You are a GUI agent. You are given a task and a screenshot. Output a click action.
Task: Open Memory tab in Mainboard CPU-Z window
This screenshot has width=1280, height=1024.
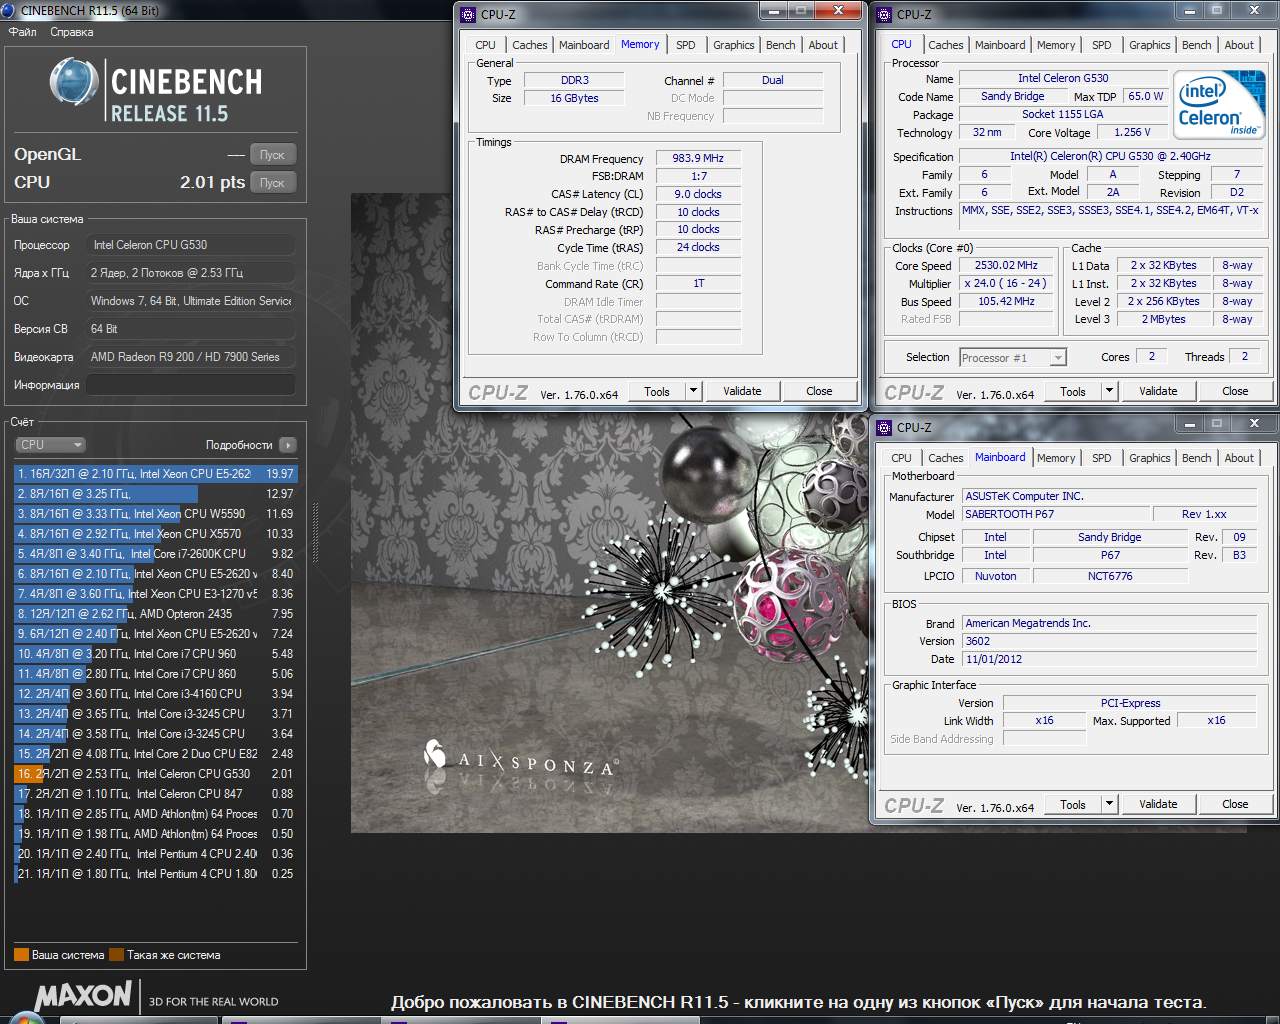click(x=1056, y=458)
